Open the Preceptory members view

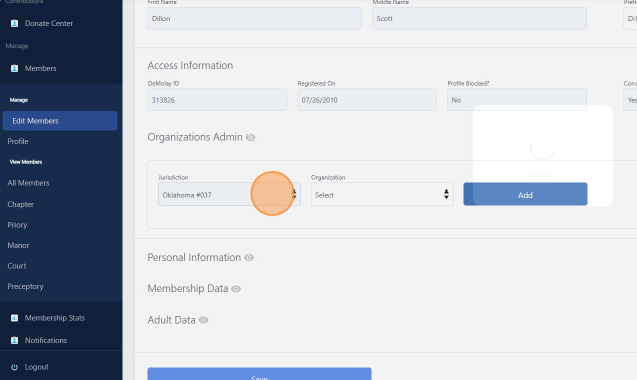click(x=25, y=287)
